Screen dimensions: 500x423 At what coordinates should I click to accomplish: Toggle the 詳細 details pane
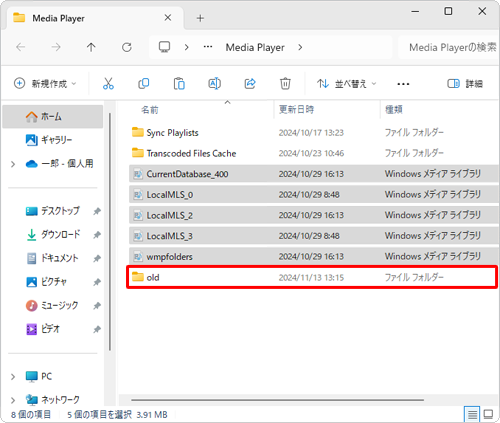click(465, 84)
